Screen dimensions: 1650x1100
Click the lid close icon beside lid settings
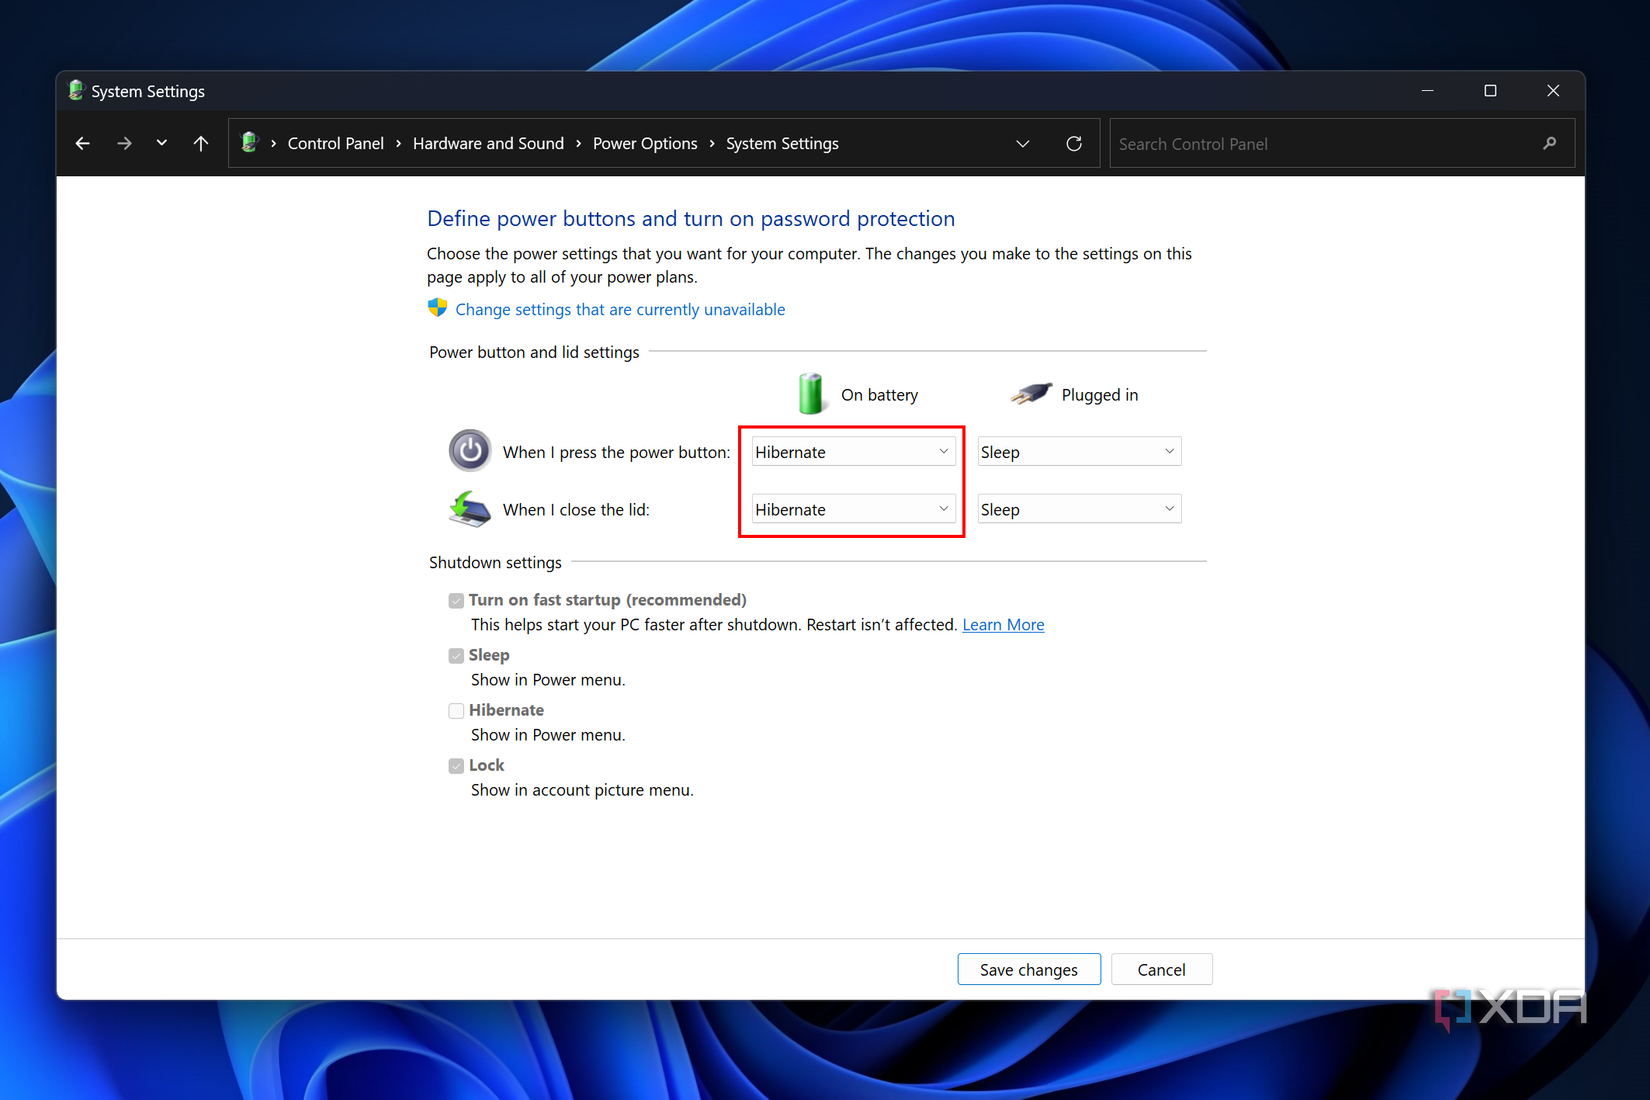point(470,509)
